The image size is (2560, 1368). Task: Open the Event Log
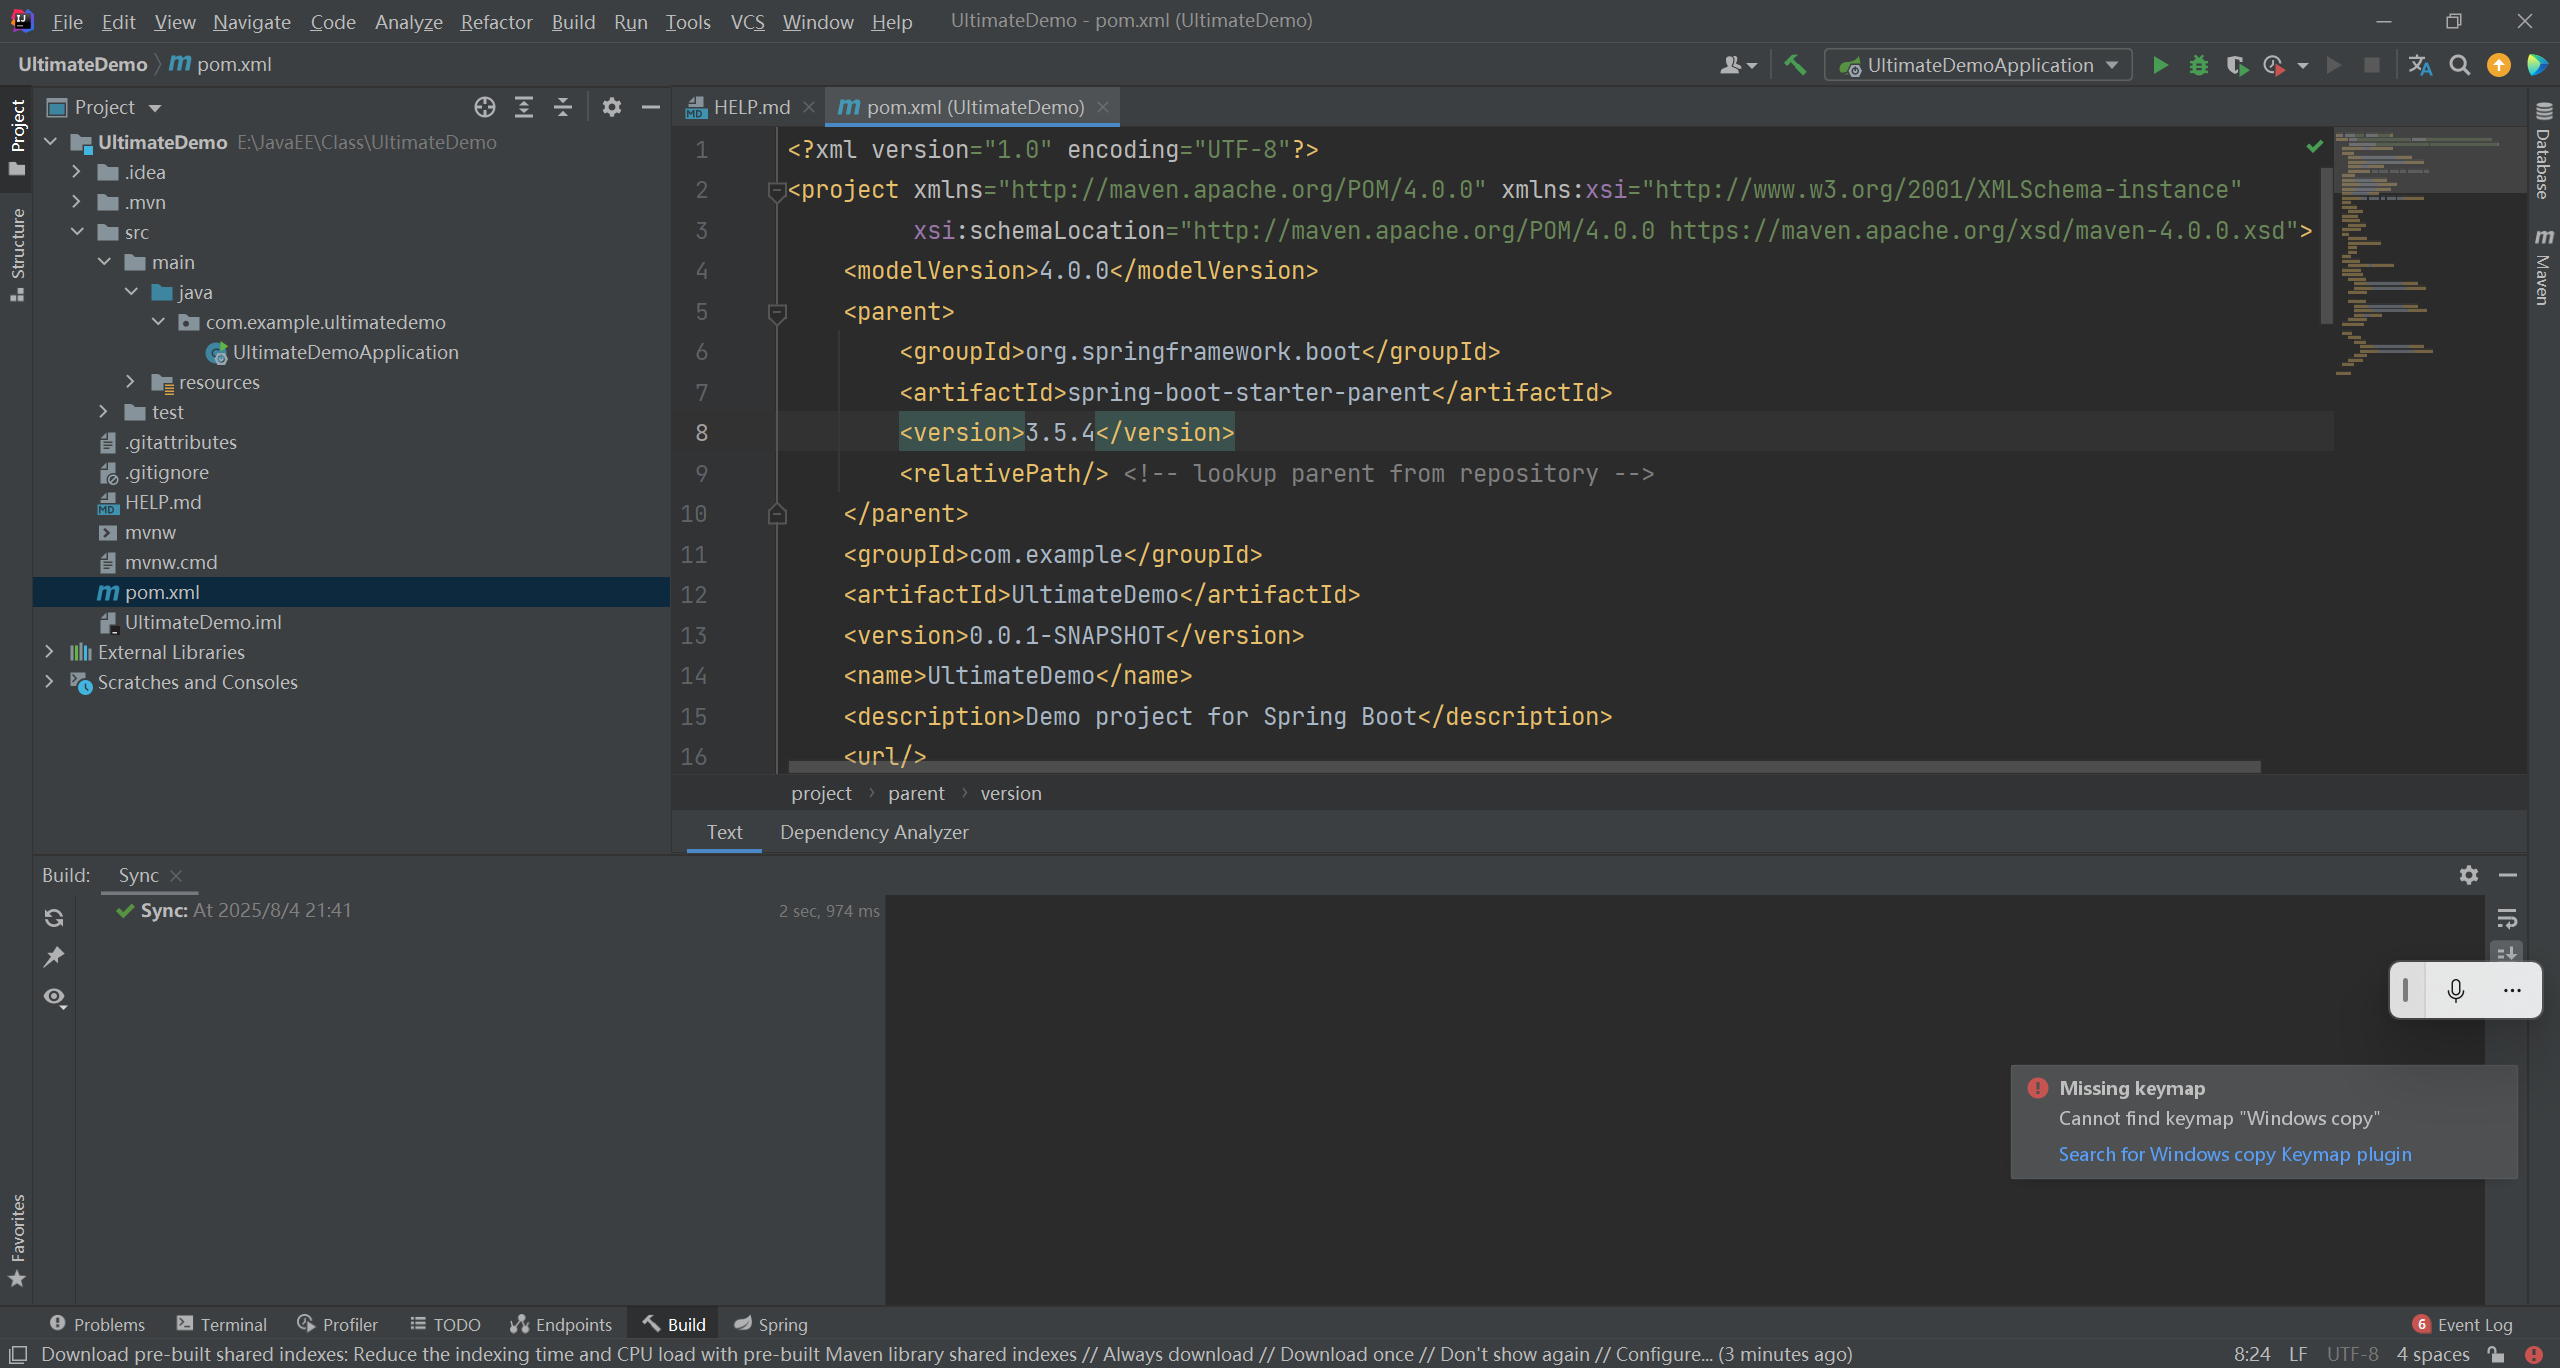pos(2463,1324)
